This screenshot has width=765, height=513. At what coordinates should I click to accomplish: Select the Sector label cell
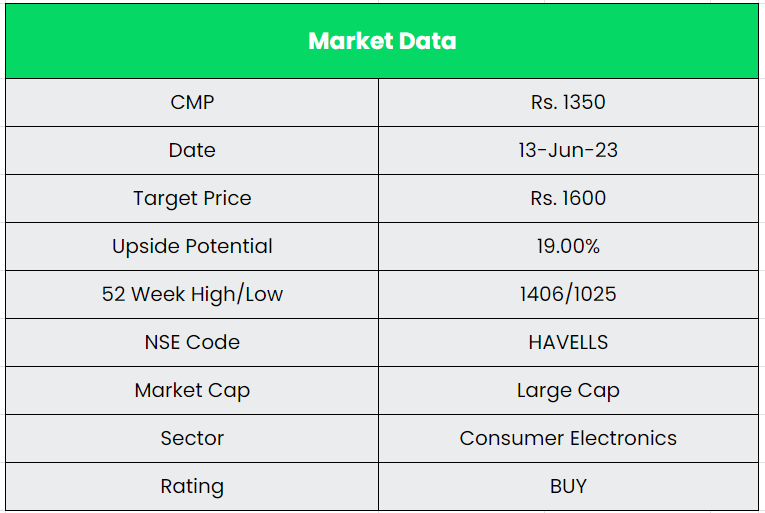[192, 438]
